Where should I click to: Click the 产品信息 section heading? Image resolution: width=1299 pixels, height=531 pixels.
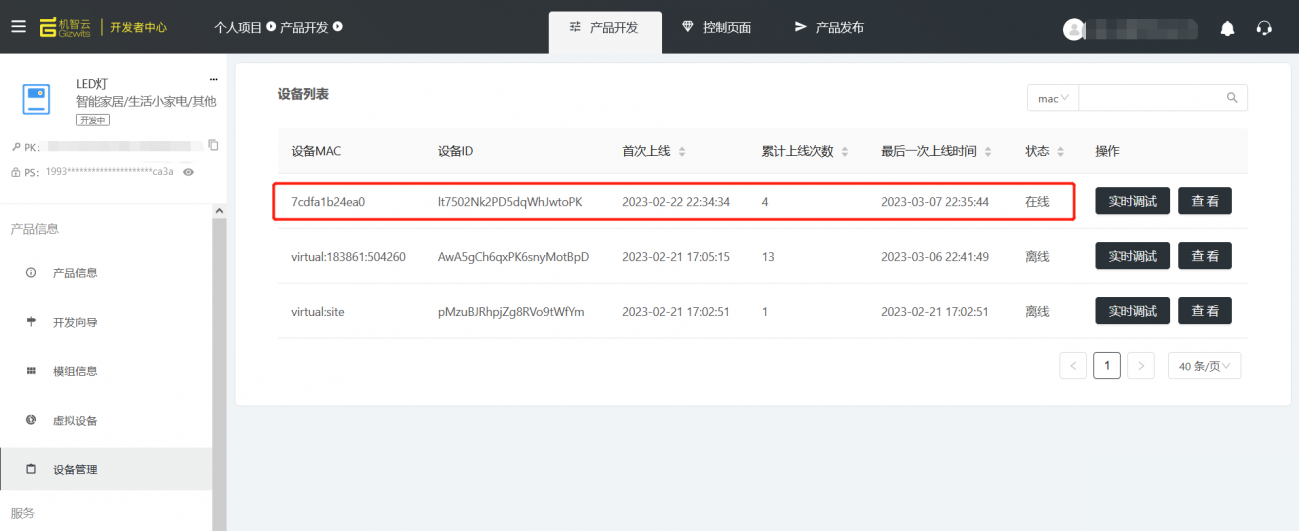pos(35,228)
